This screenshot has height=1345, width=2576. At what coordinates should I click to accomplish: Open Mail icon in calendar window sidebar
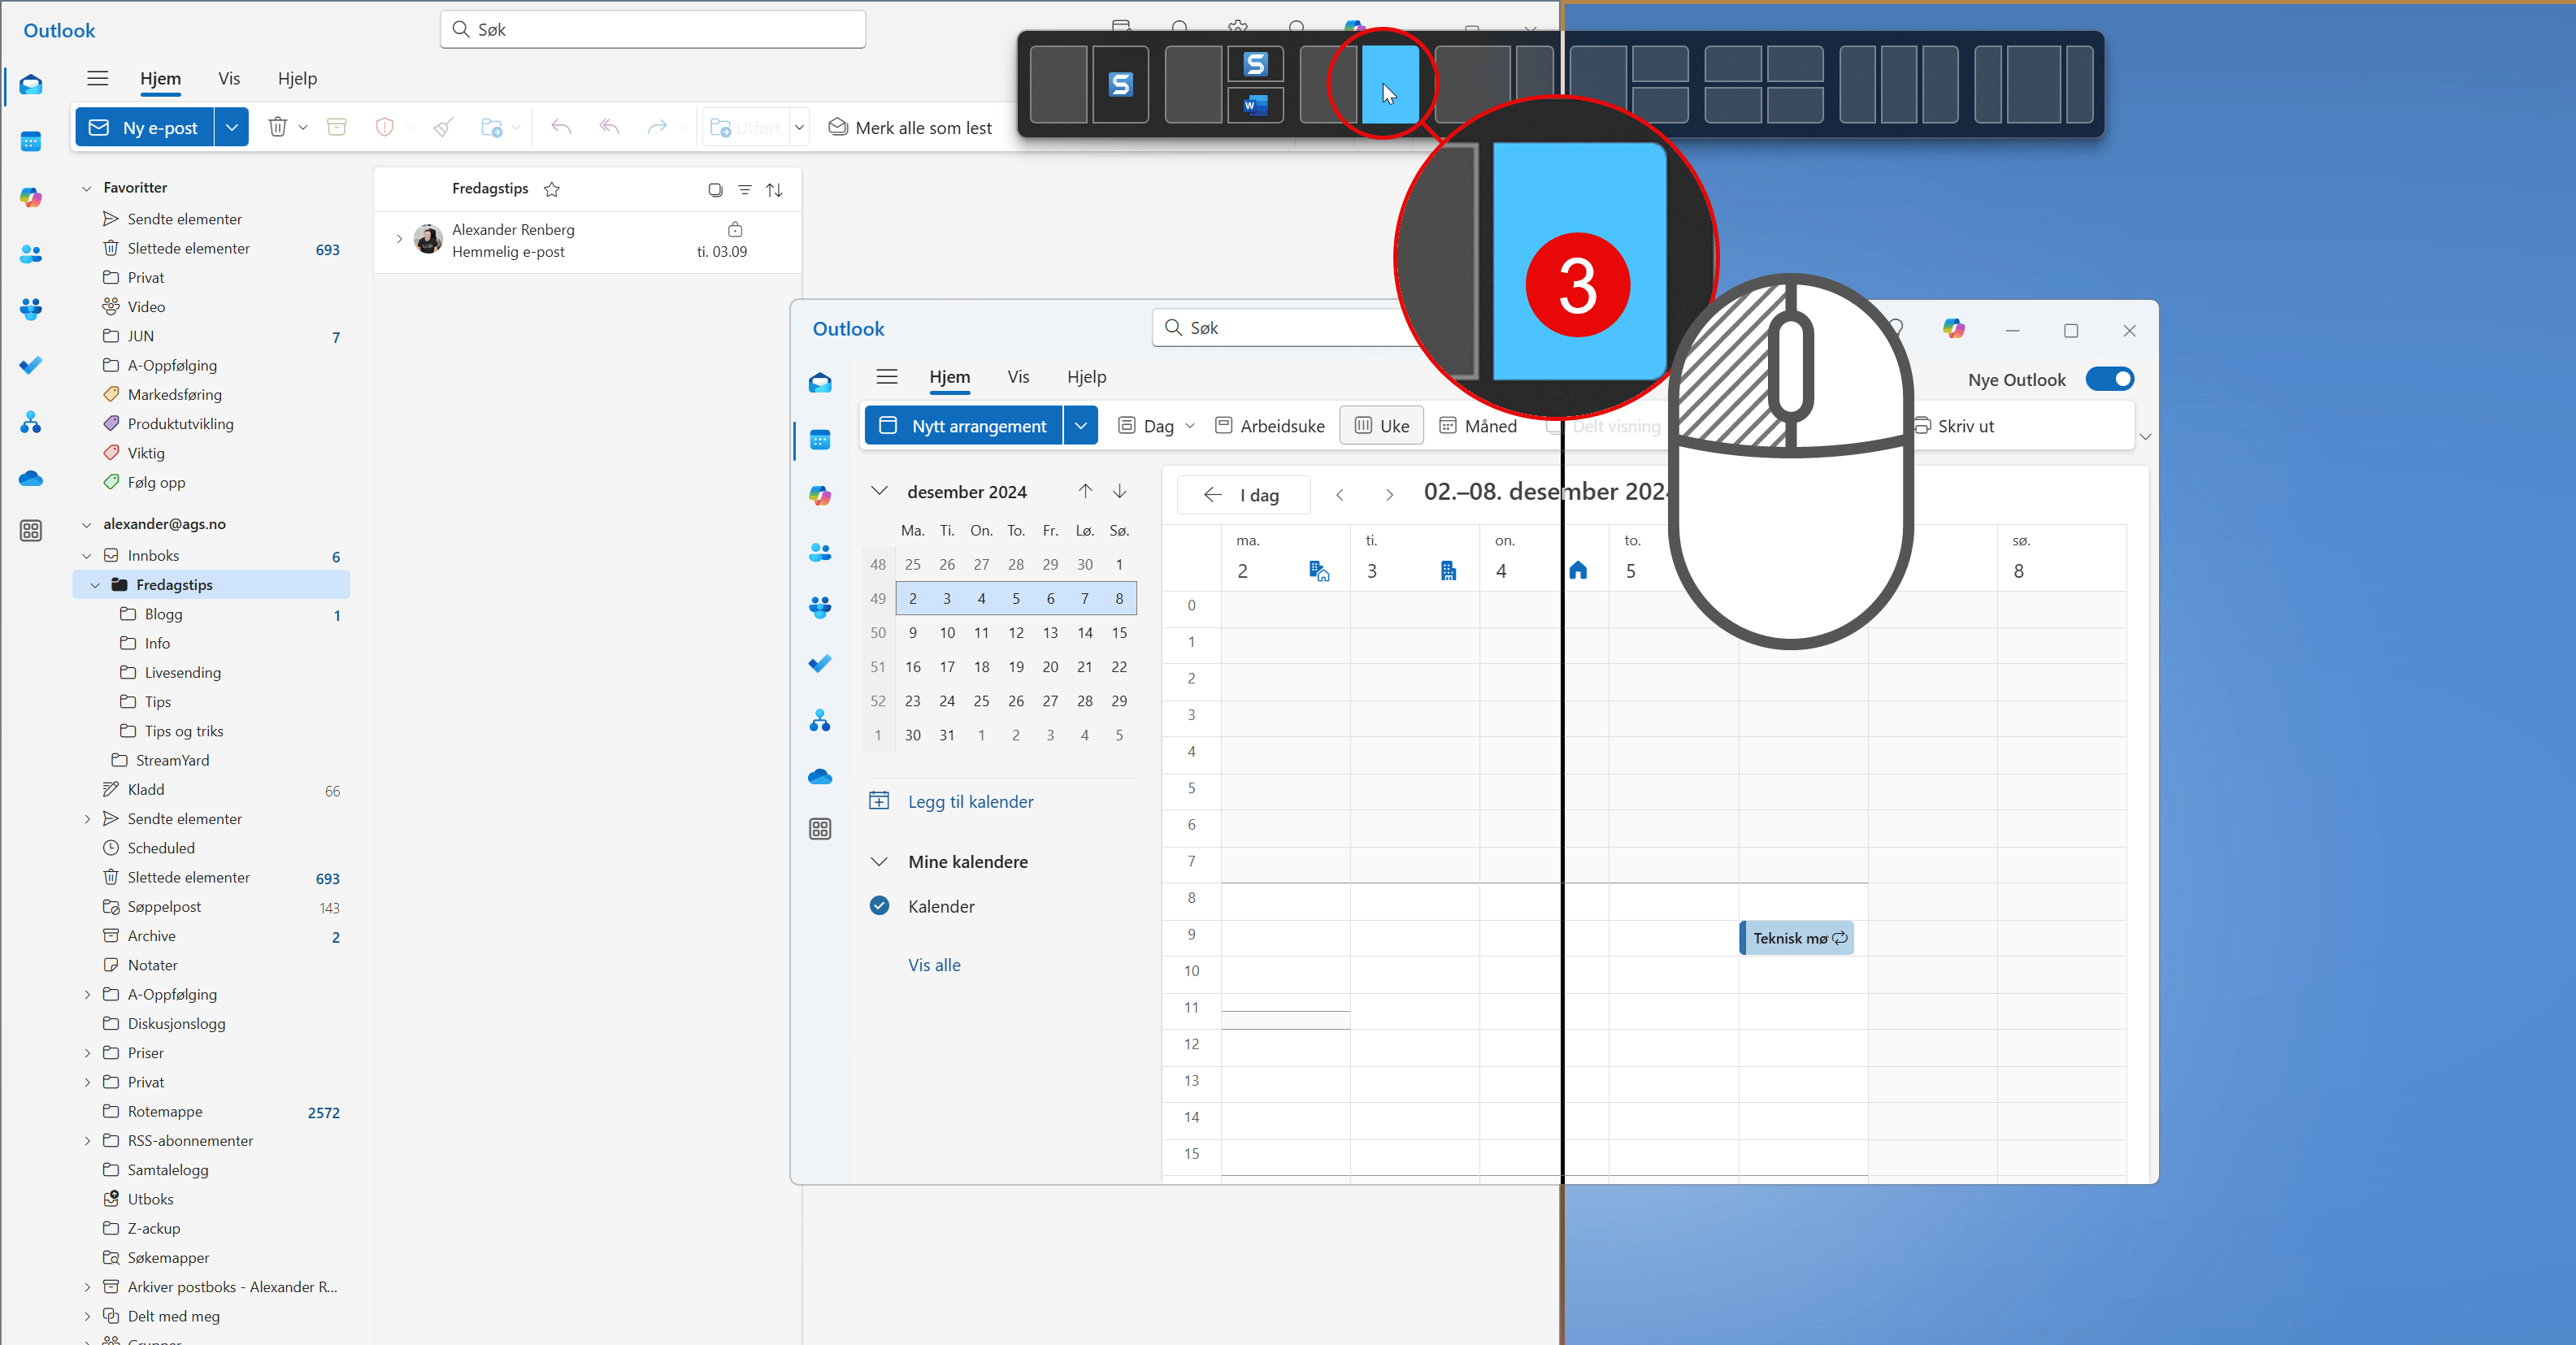click(820, 383)
